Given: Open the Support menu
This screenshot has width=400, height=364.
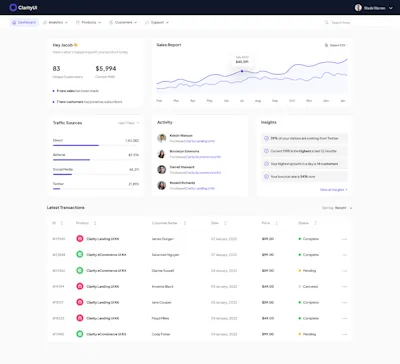Looking at the screenshot, I should (x=157, y=22).
